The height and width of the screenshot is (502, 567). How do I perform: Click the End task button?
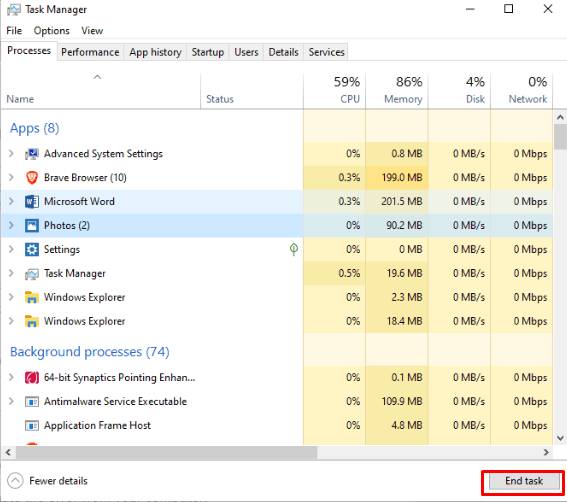(524, 481)
